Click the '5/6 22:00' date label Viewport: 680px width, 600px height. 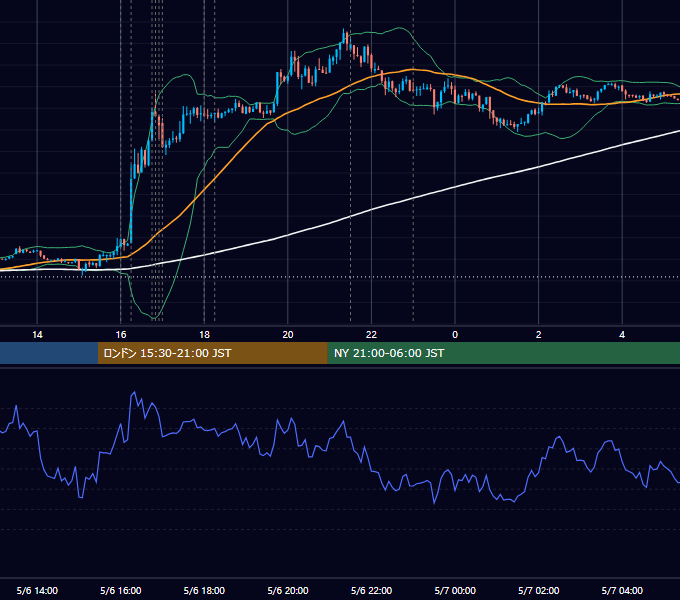coord(371,590)
